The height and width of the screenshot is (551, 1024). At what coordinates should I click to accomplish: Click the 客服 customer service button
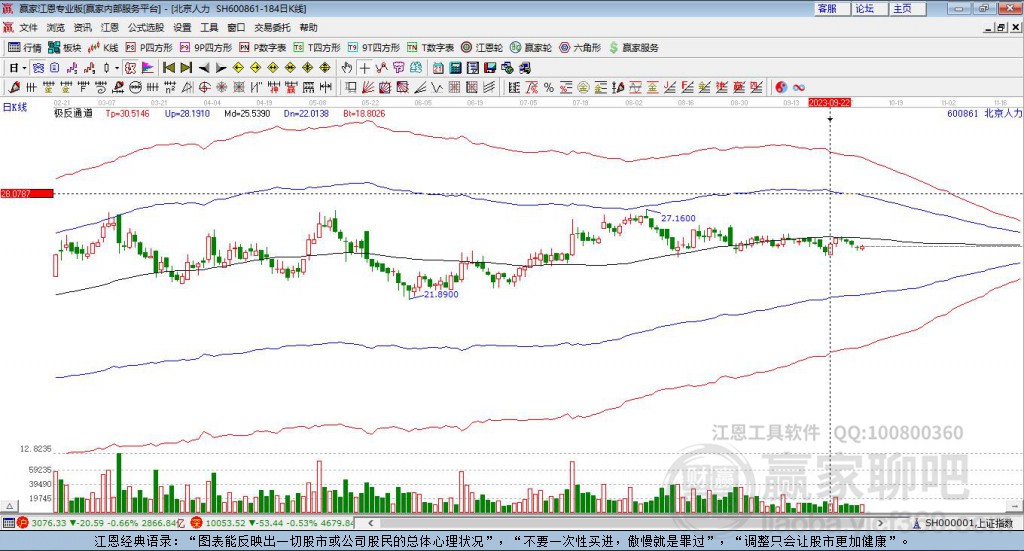point(827,8)
